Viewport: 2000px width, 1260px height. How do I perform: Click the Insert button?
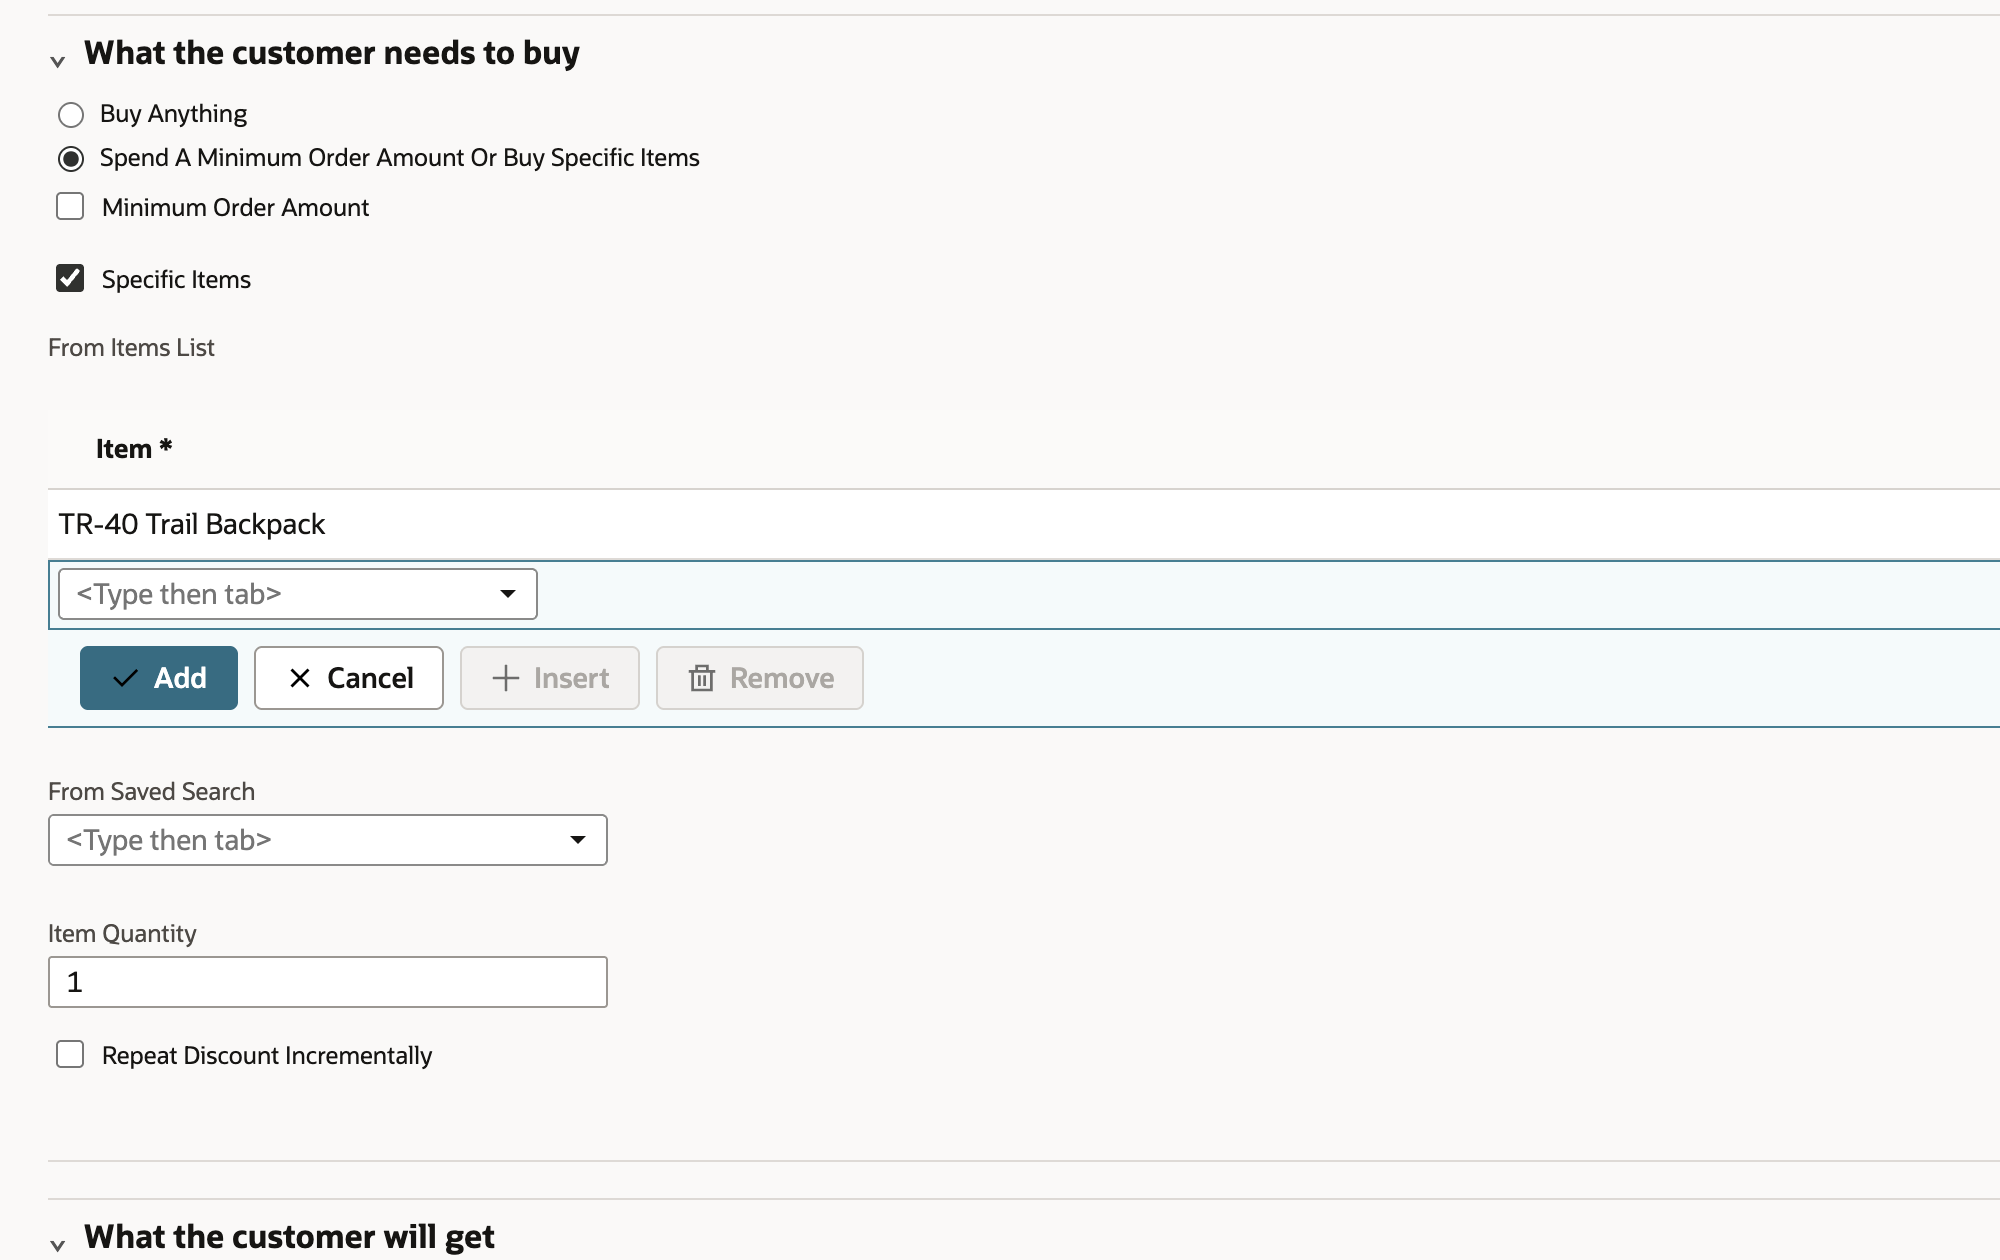click(x=550, y=678)
